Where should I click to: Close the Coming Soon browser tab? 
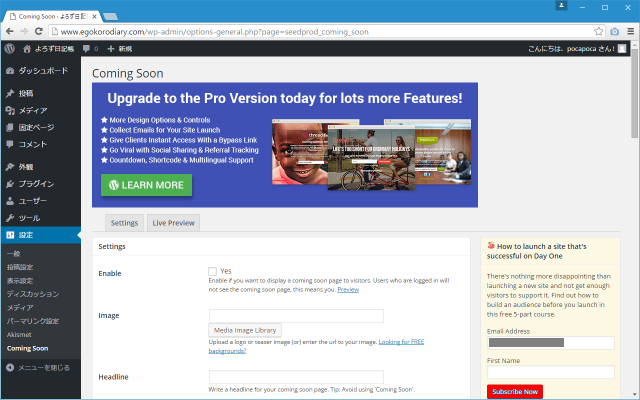[95, 16]
